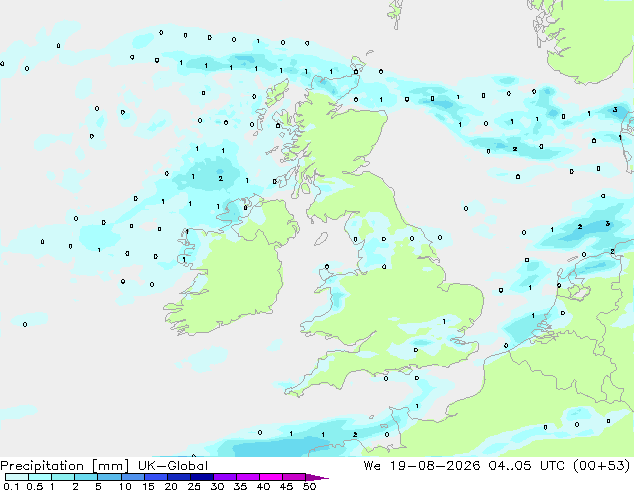Select the 0.5–1 mm legend color box
634x490 pixels.
coord(40,477)
